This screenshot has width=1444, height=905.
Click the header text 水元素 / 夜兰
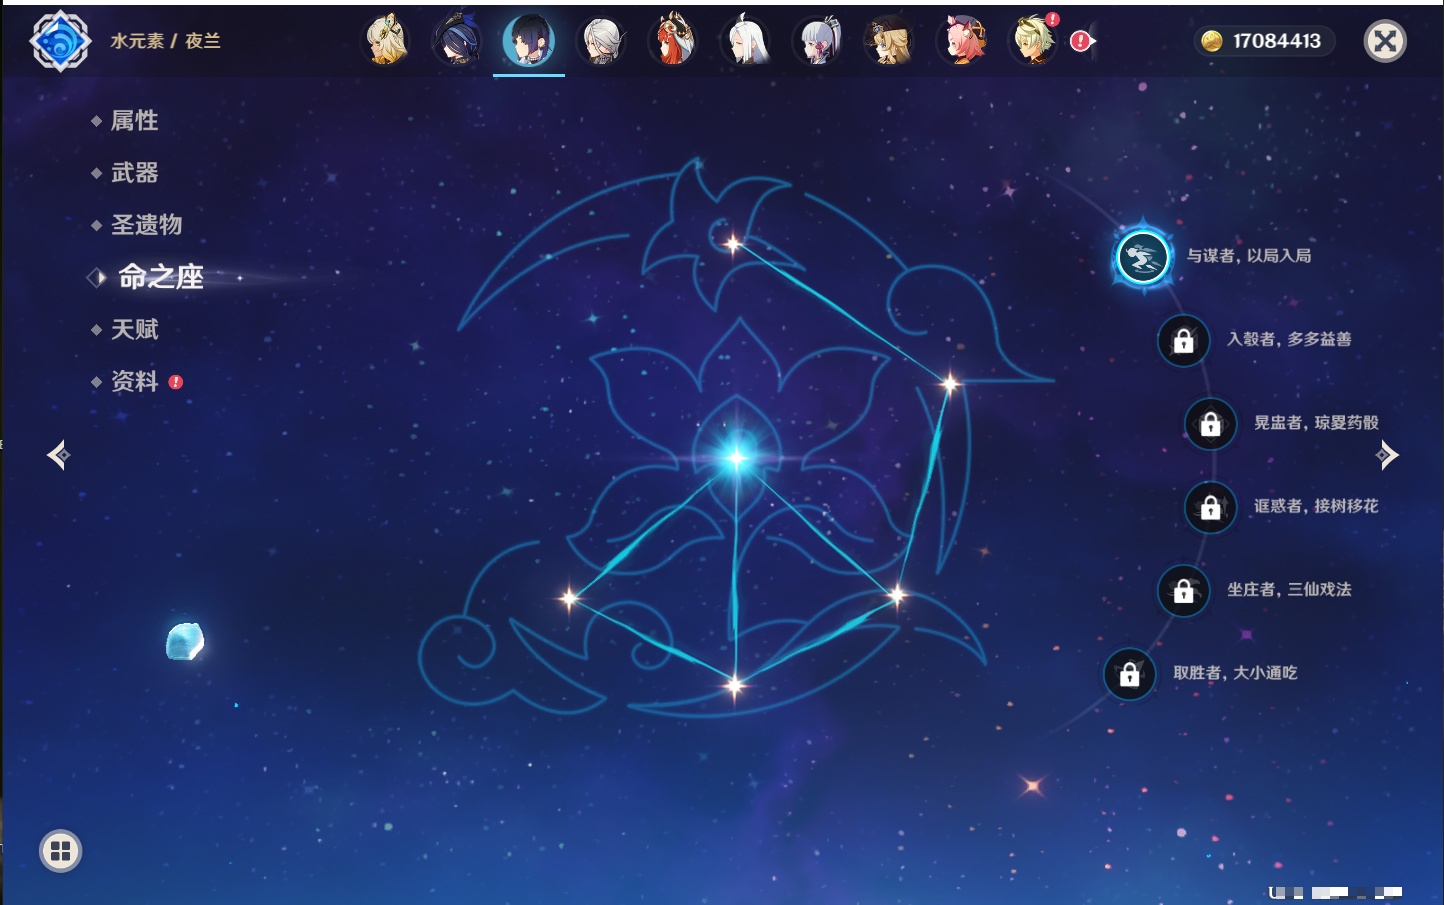pyautogui.click(x=165, y=41)
